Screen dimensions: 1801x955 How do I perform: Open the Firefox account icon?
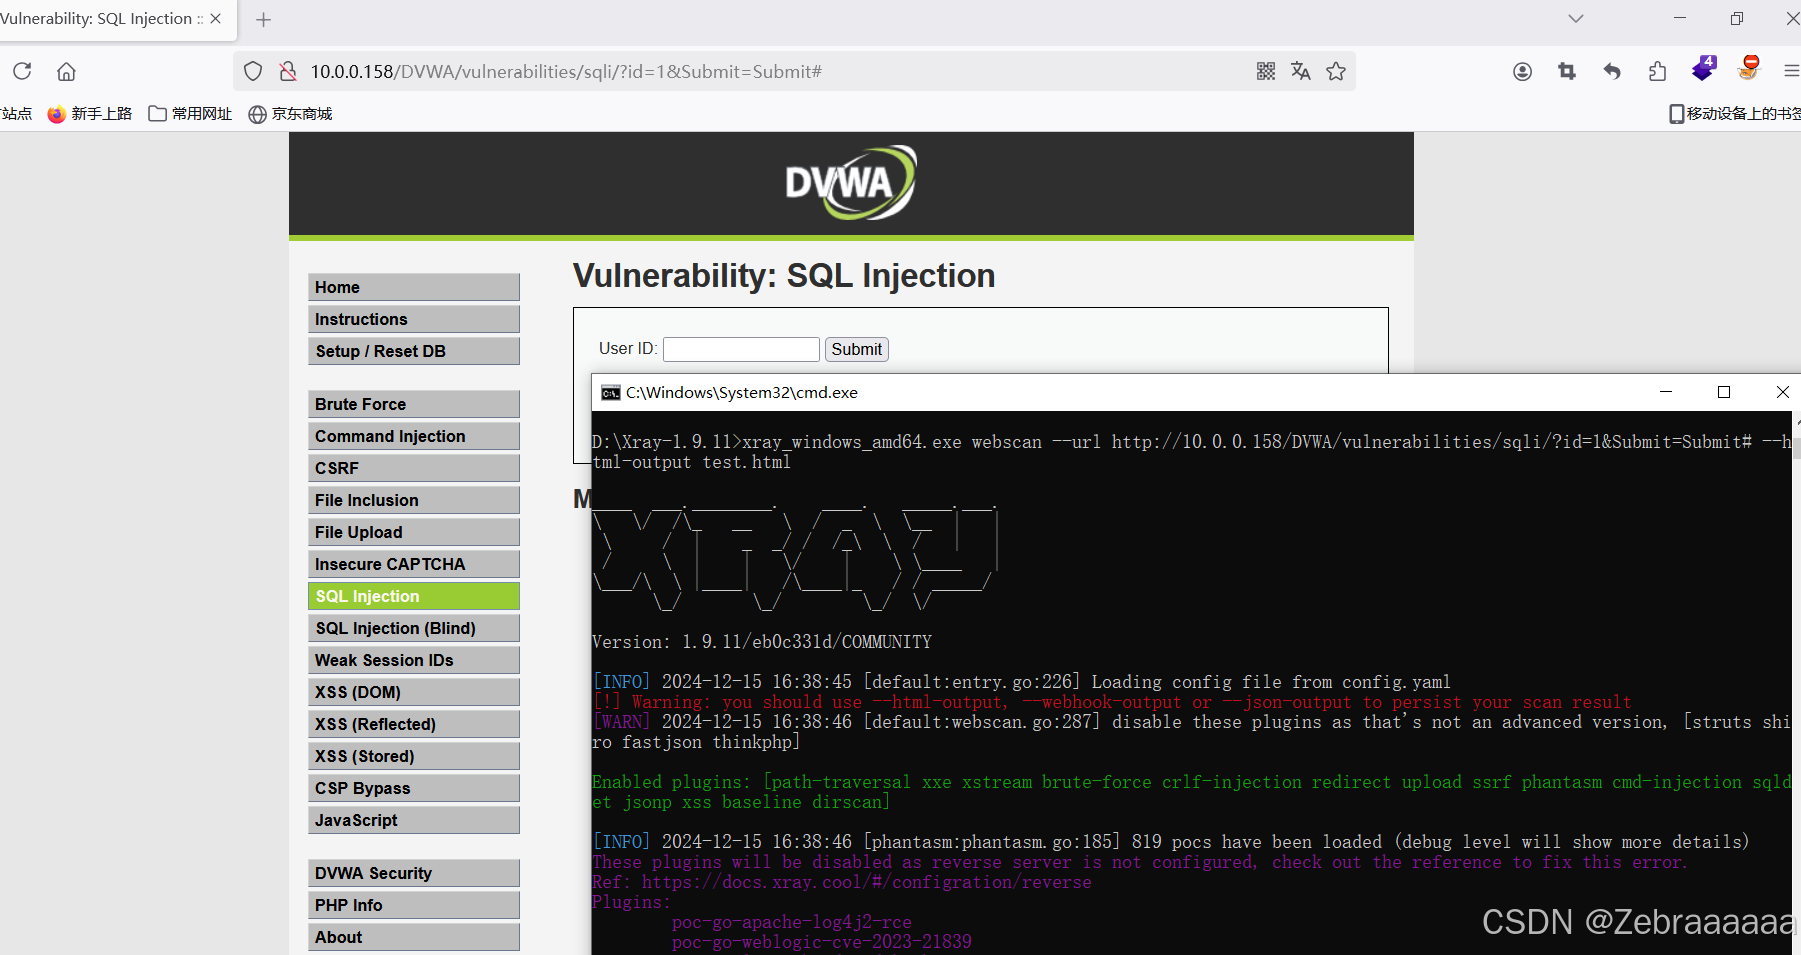1522,71
